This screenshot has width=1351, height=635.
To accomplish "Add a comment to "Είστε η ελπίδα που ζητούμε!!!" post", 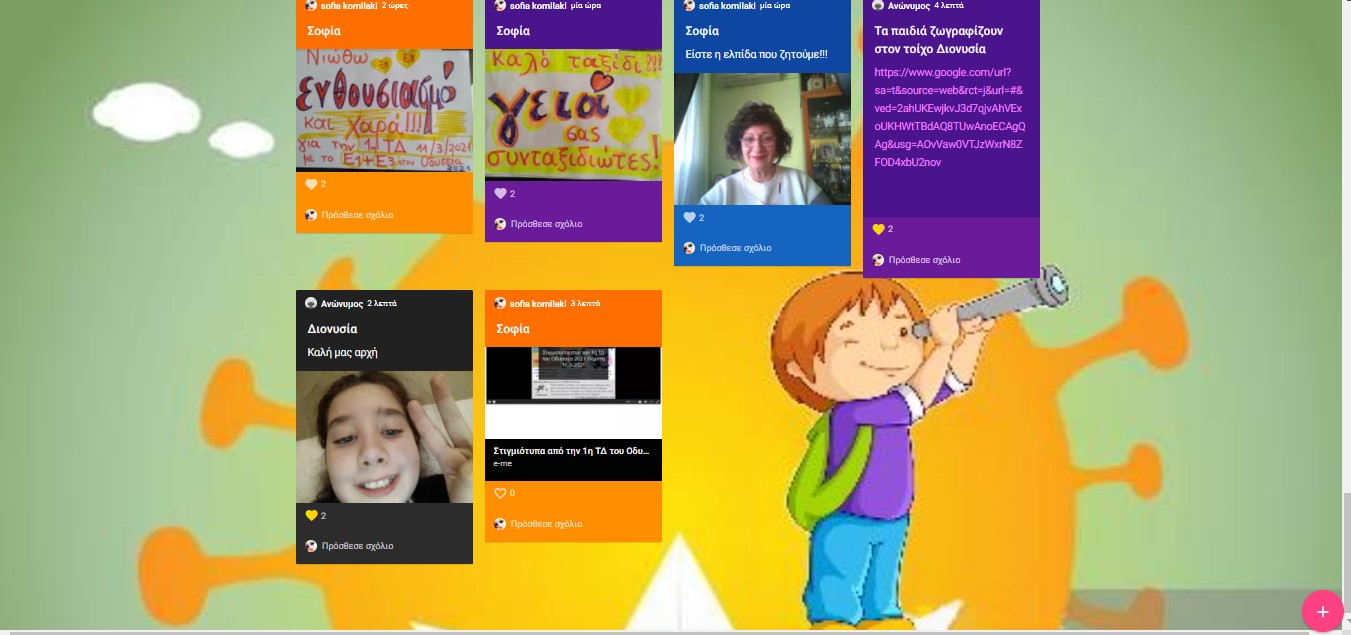I will [735, 248].
